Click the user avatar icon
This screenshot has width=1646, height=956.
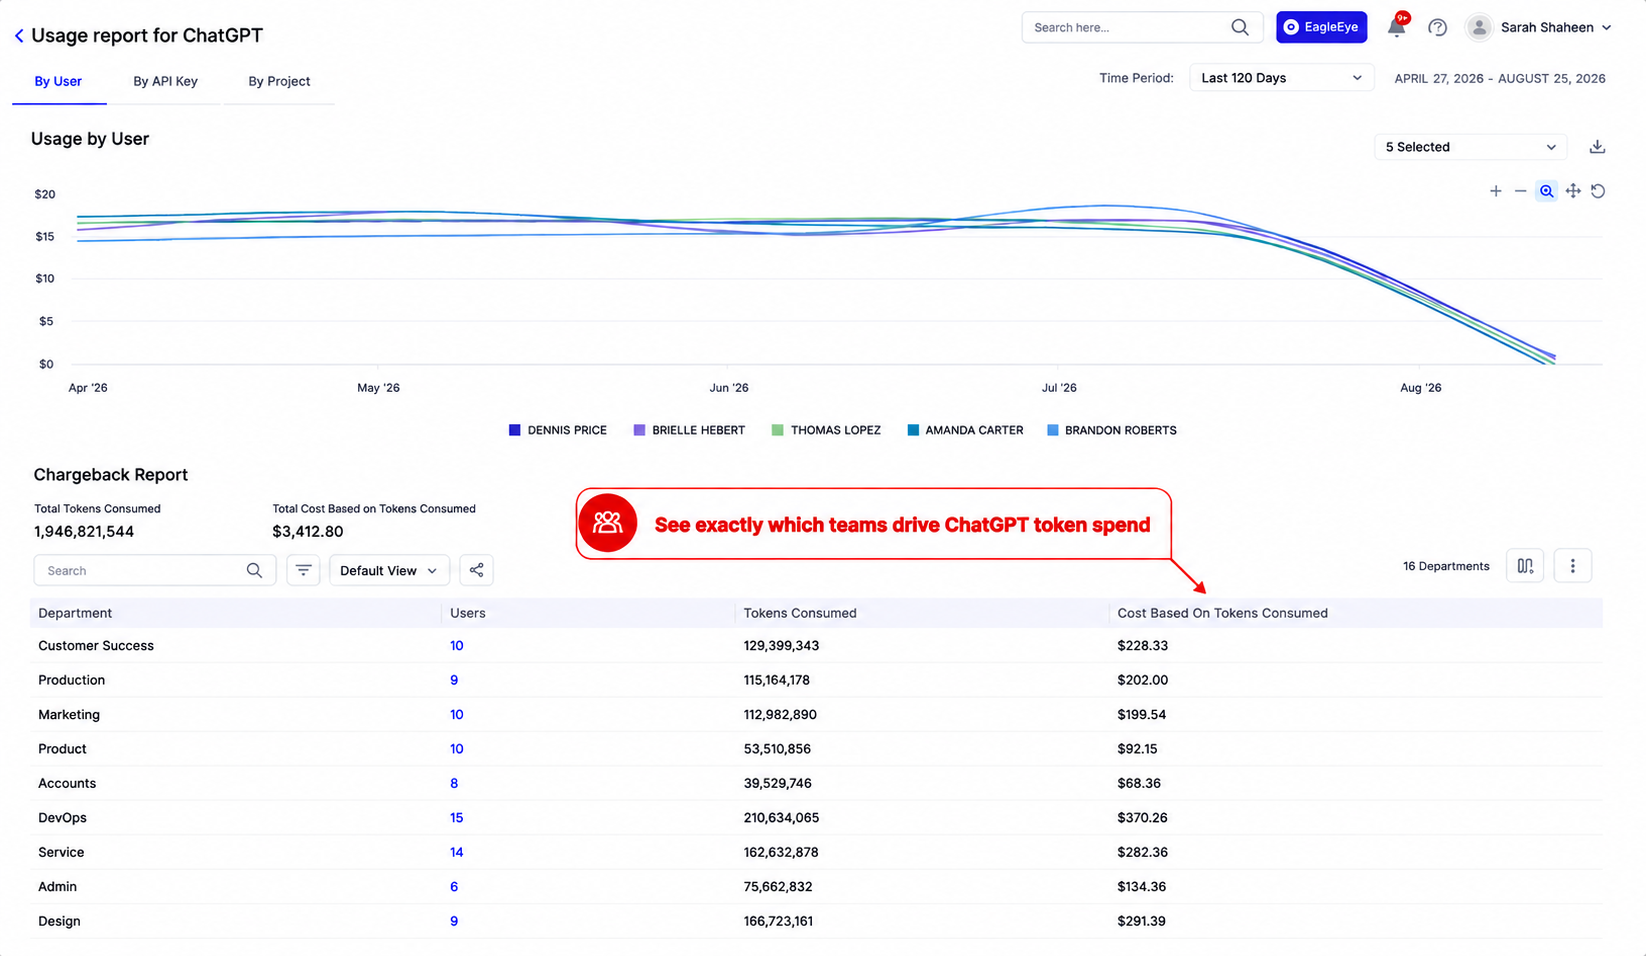(x=1479, y=27)
